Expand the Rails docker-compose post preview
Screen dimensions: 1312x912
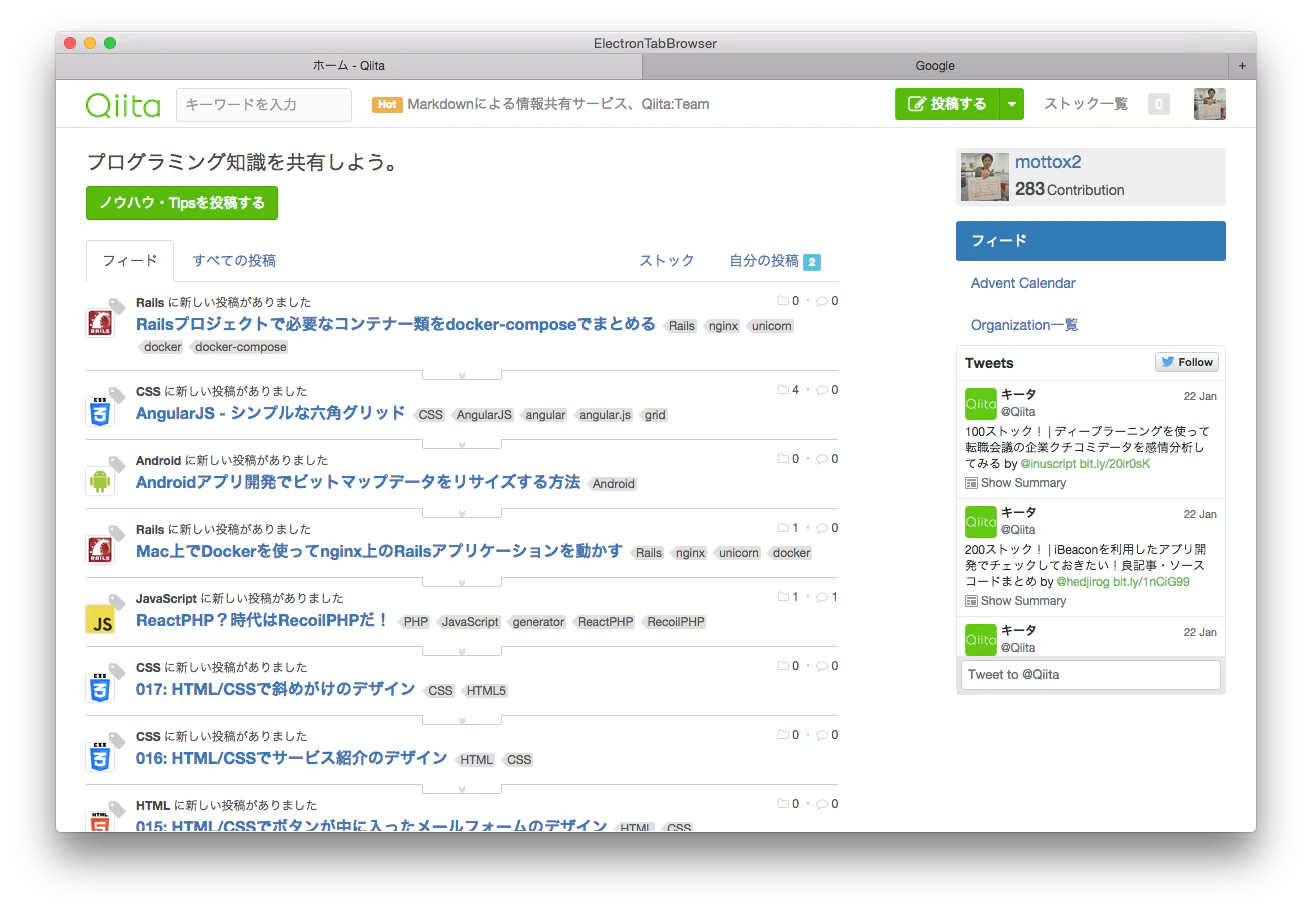(462, 375)
